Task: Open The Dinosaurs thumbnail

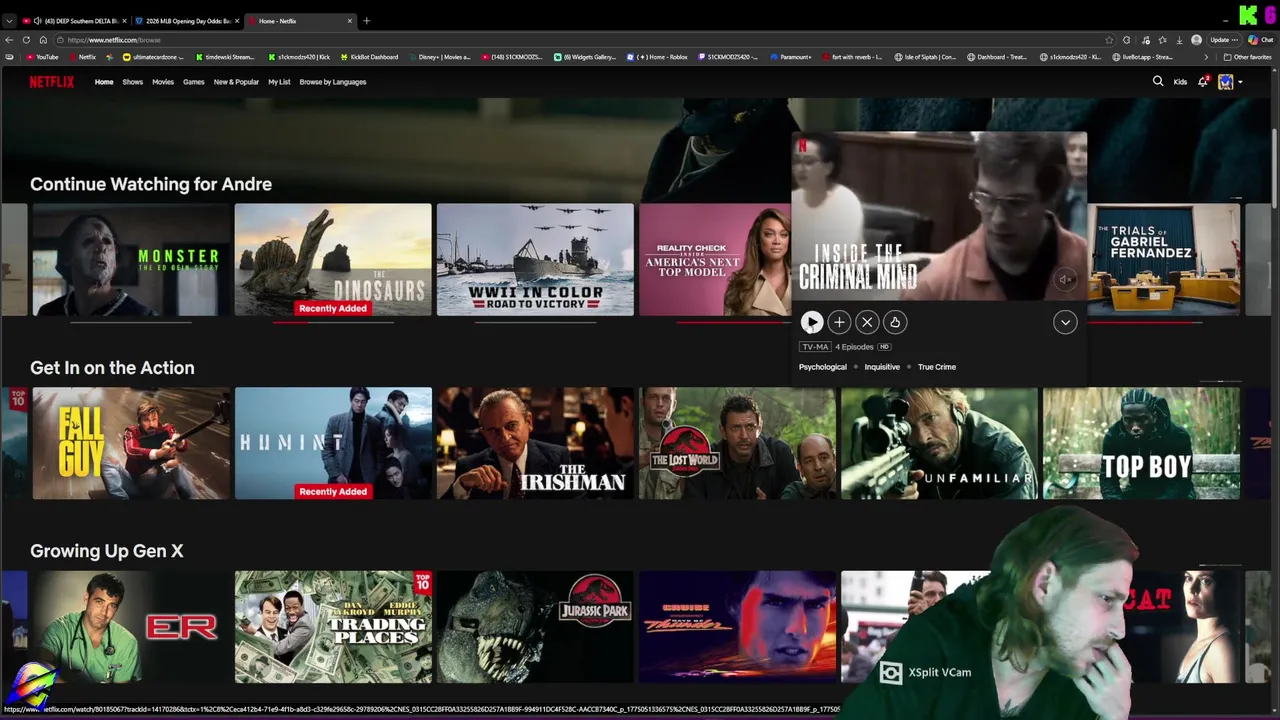Action: 333,260
